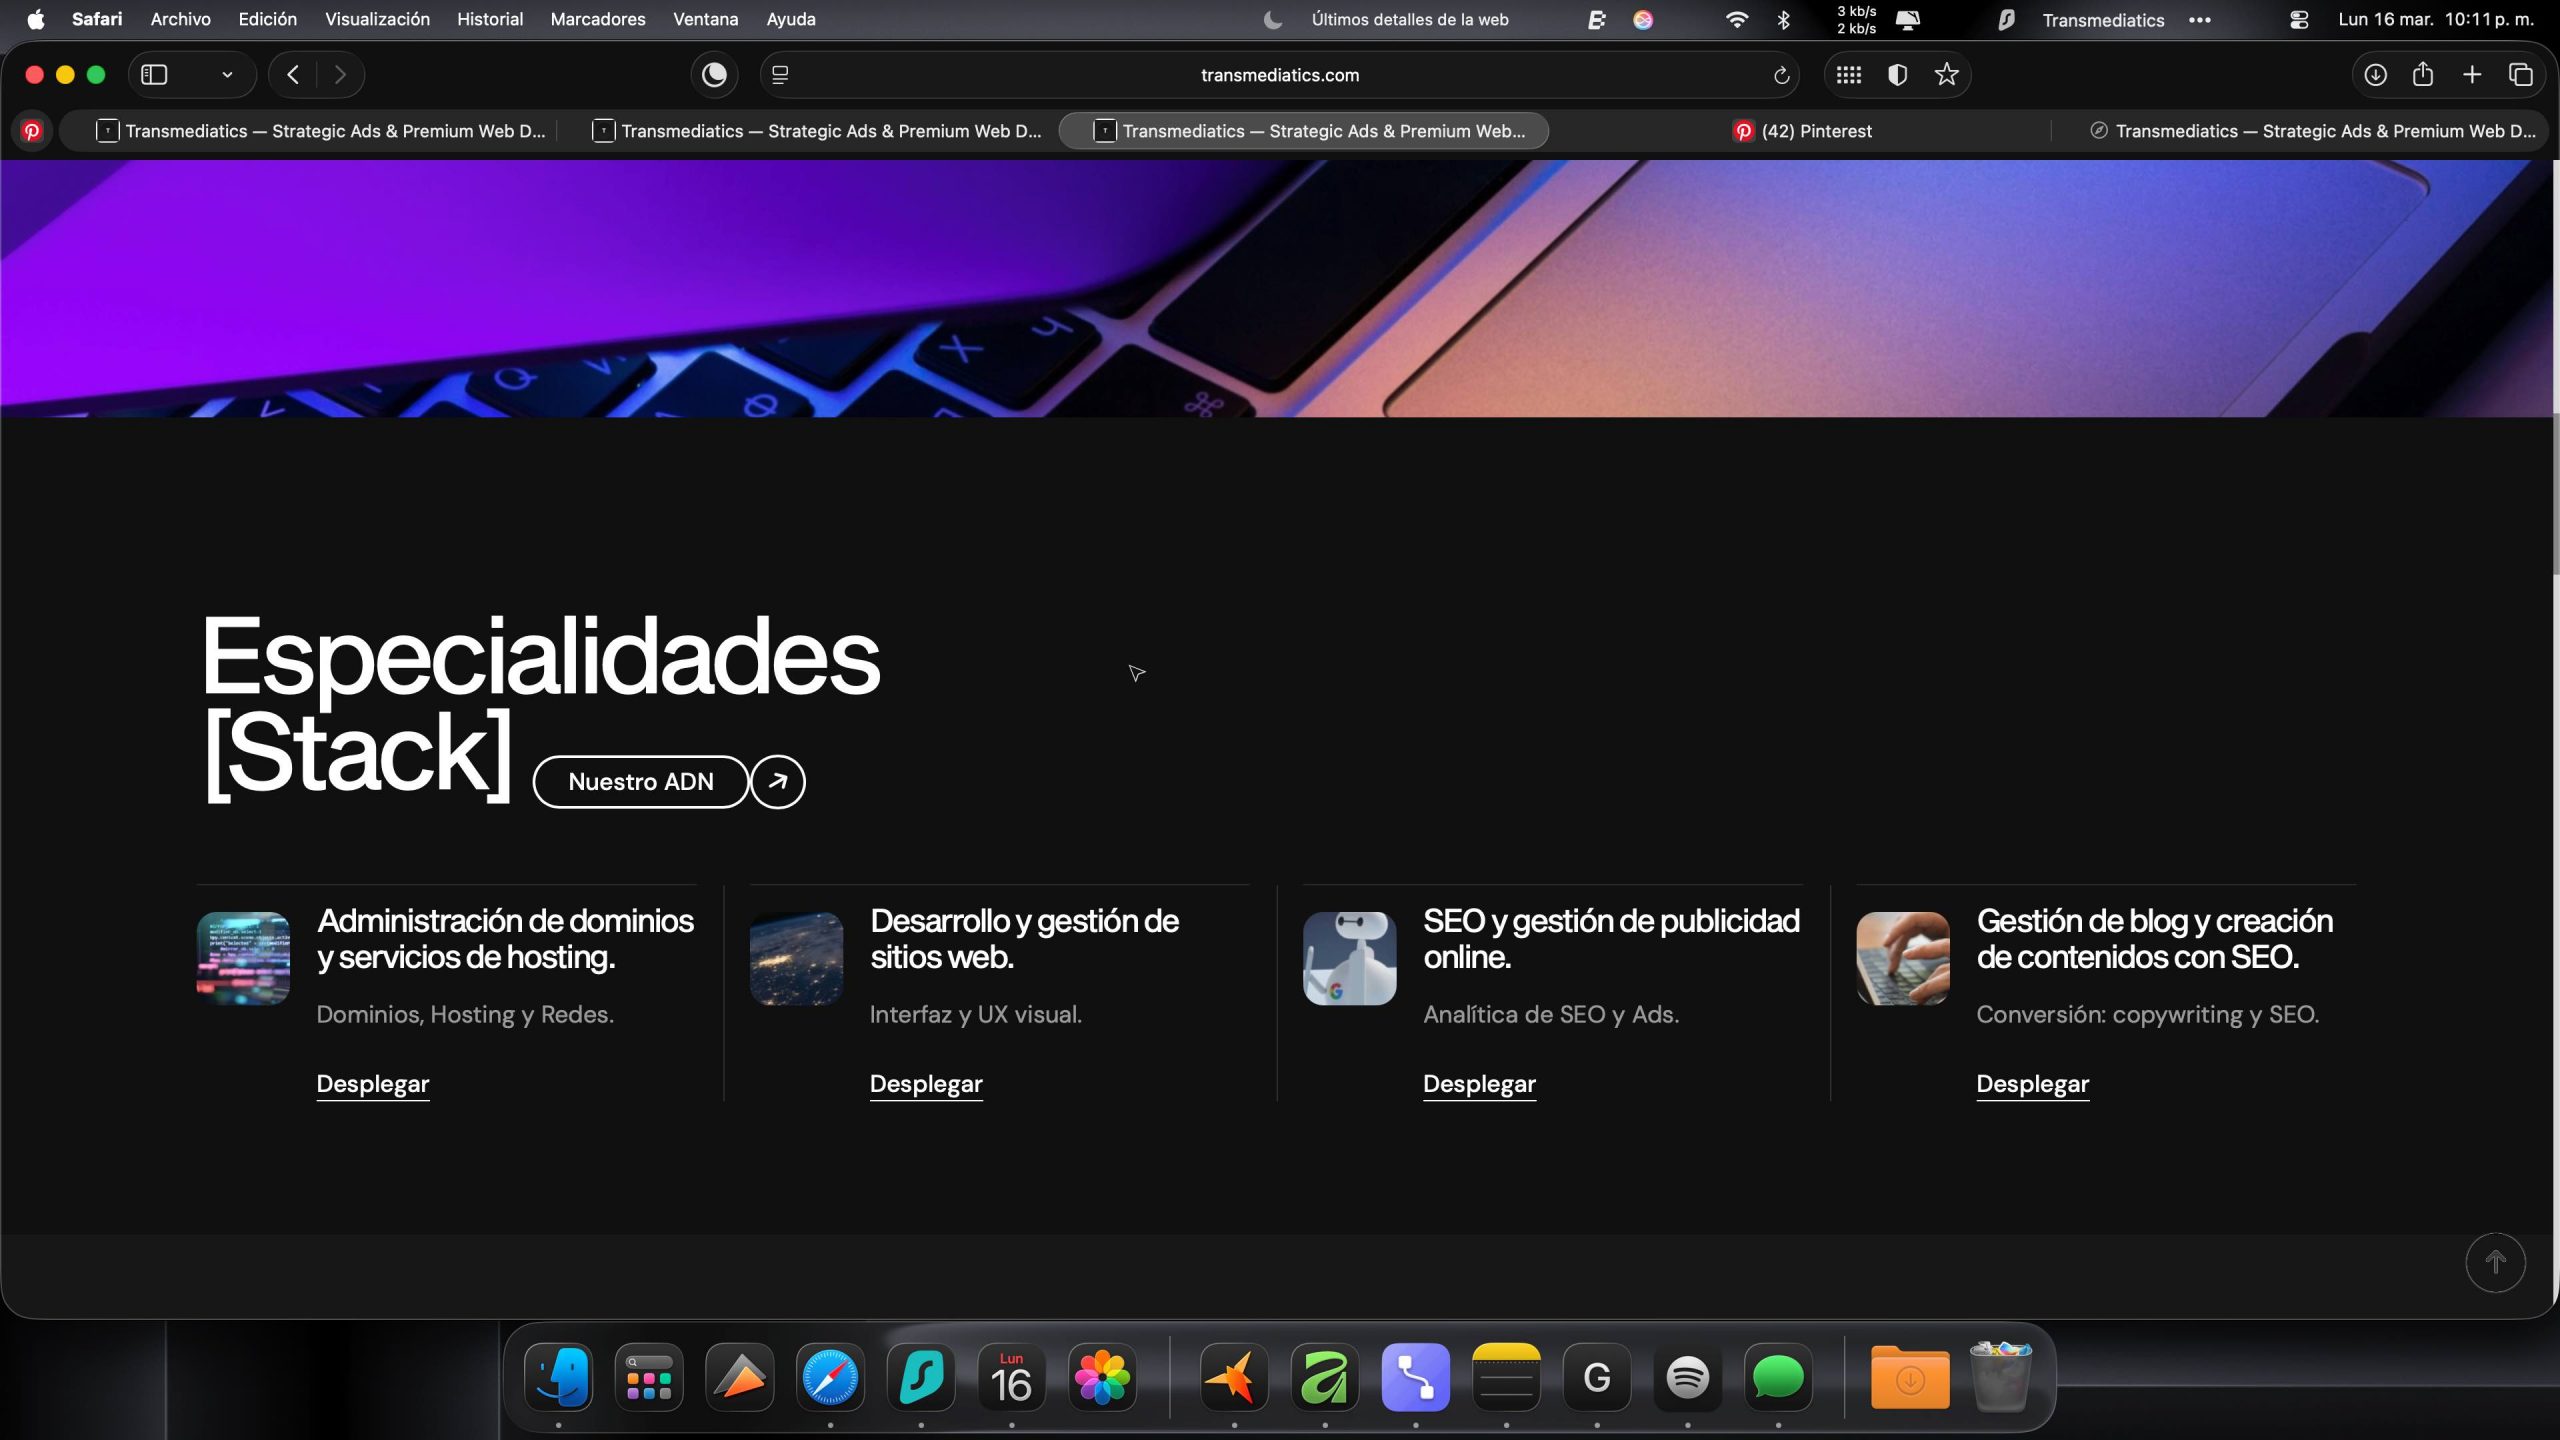2560x1440 pixels.
Task: Click the Share icon in Safari toolbar
Action: click(2423, 75)
